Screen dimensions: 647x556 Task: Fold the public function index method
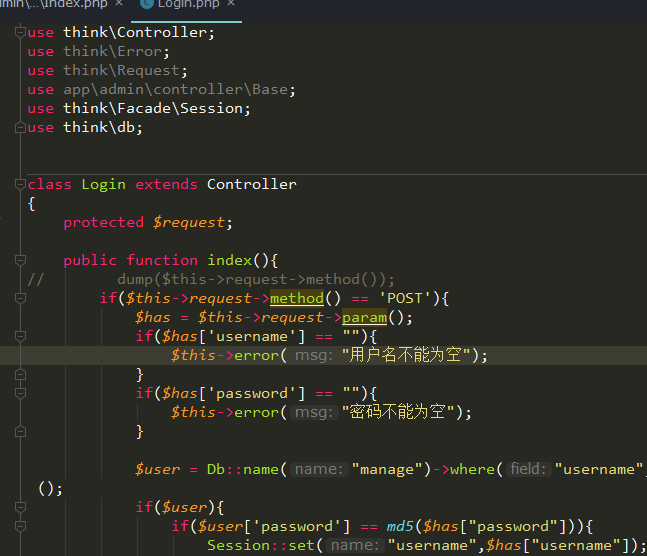(x=21, y=261)
